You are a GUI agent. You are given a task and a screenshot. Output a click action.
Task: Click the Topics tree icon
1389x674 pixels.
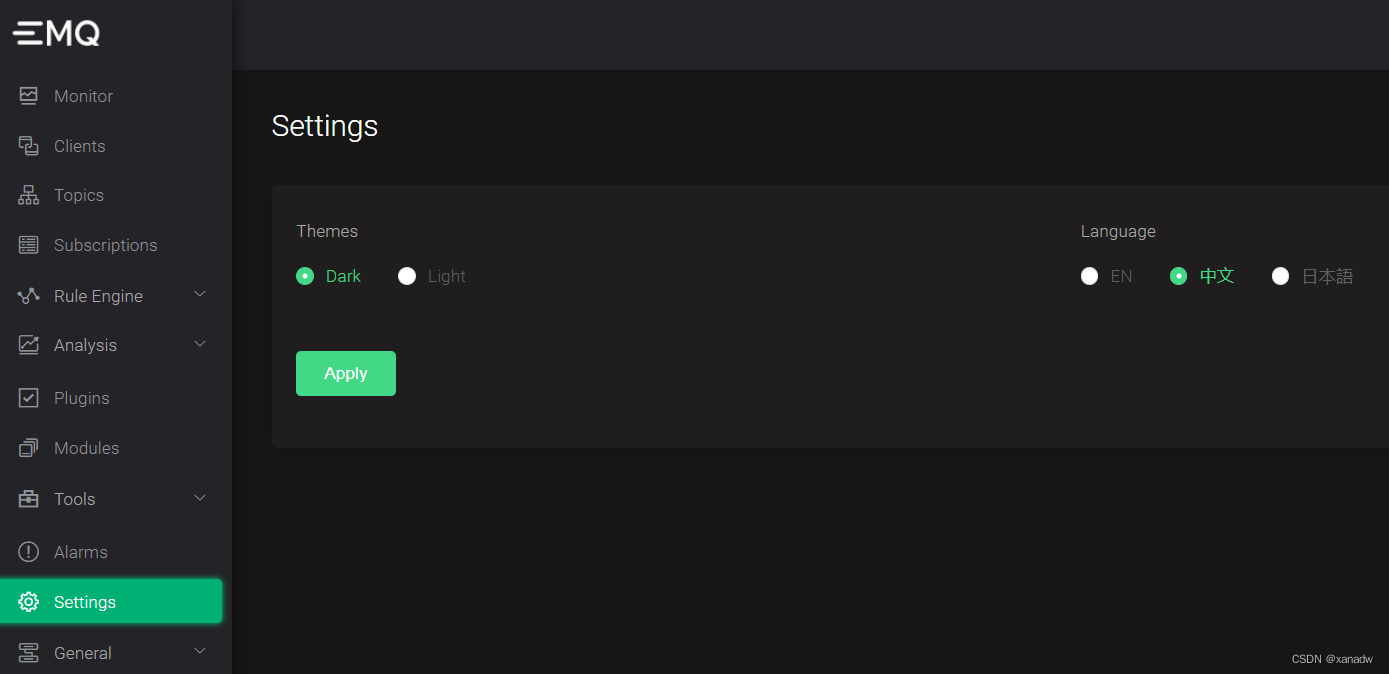(28, 195)
